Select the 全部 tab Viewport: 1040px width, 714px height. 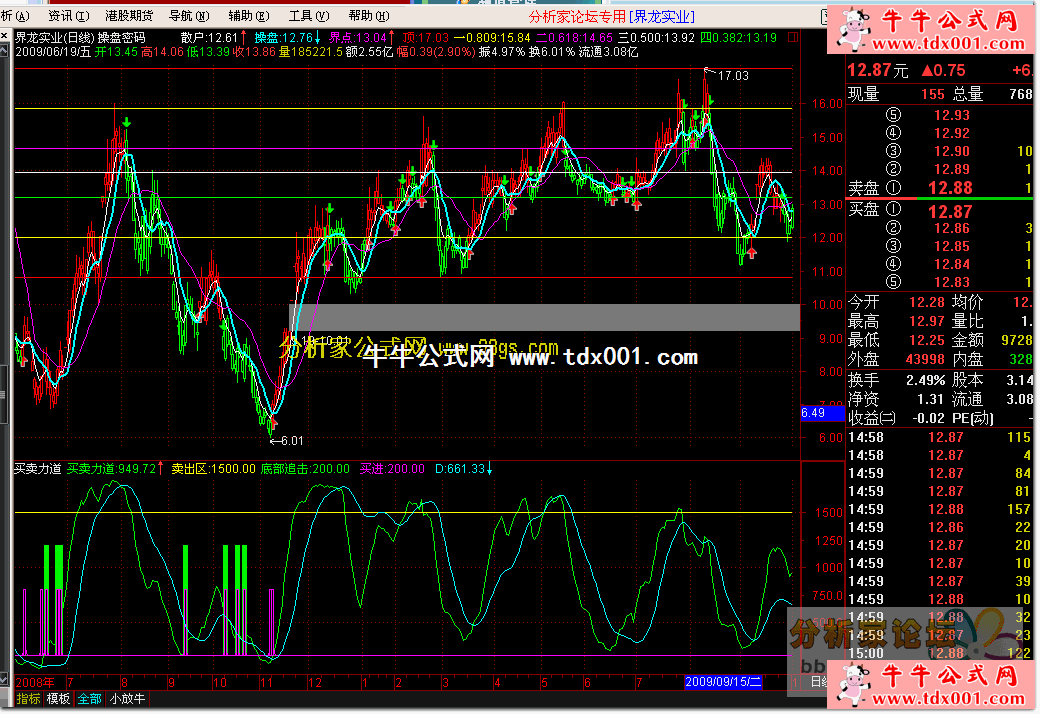[91, 699]
